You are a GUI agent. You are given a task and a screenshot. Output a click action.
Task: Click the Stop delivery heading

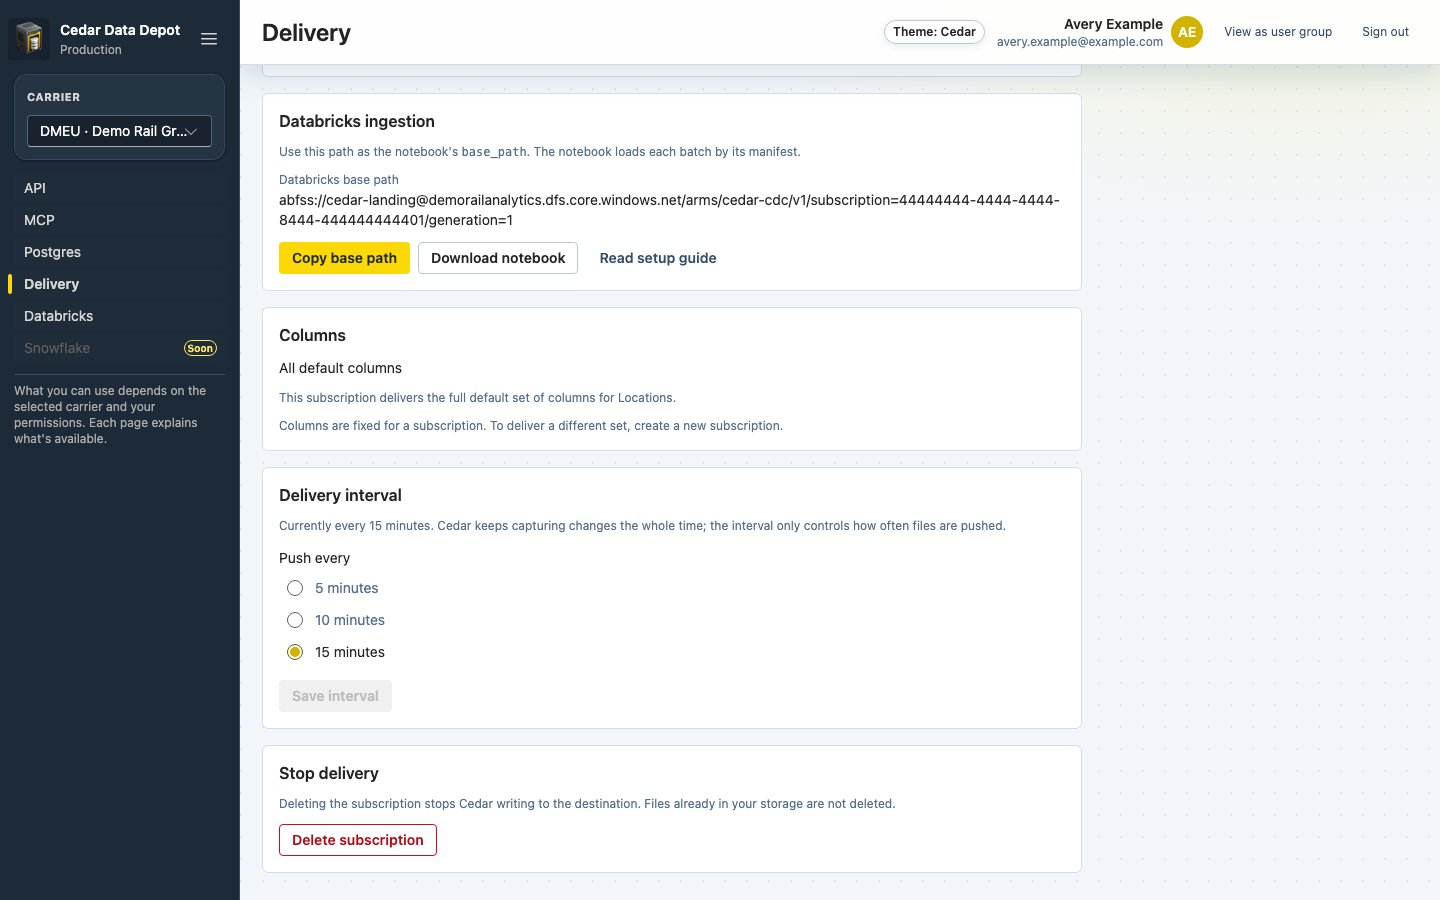pos(329,773)
